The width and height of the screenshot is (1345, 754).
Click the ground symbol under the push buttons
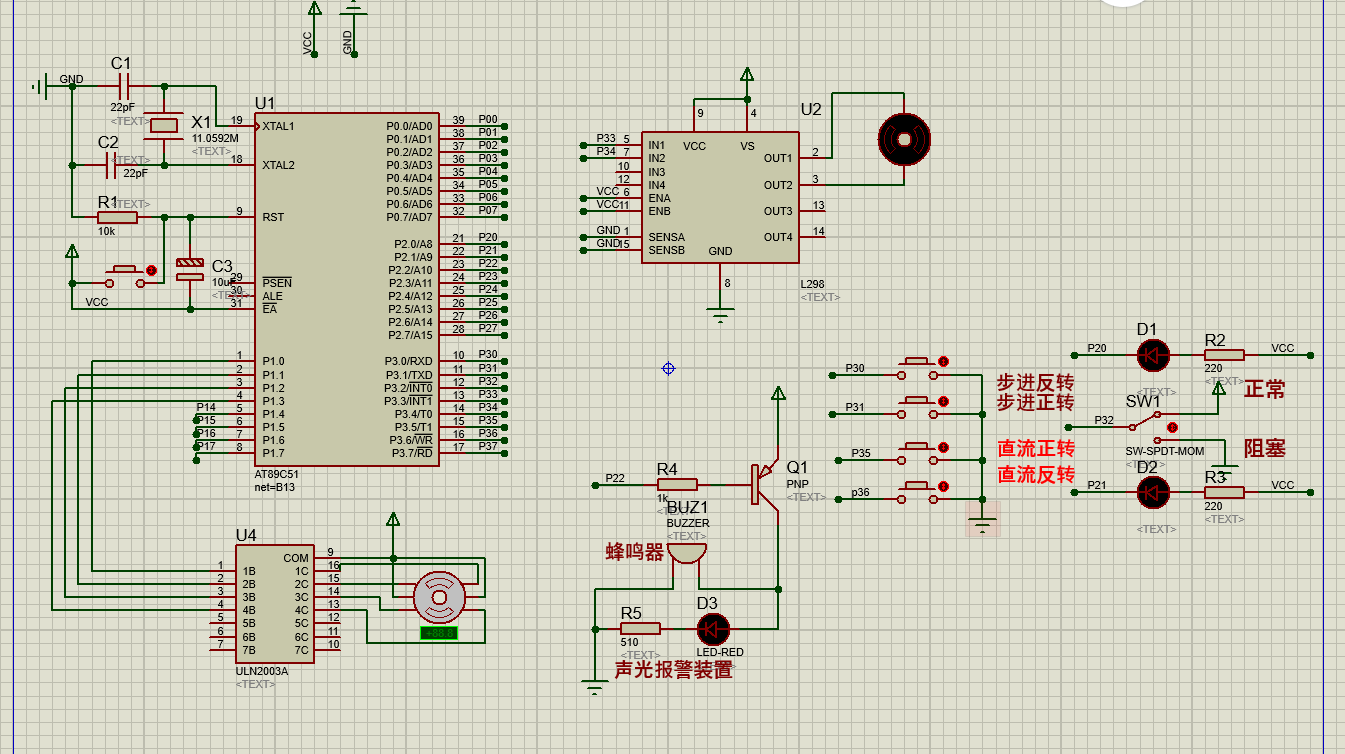coord(983,523)
